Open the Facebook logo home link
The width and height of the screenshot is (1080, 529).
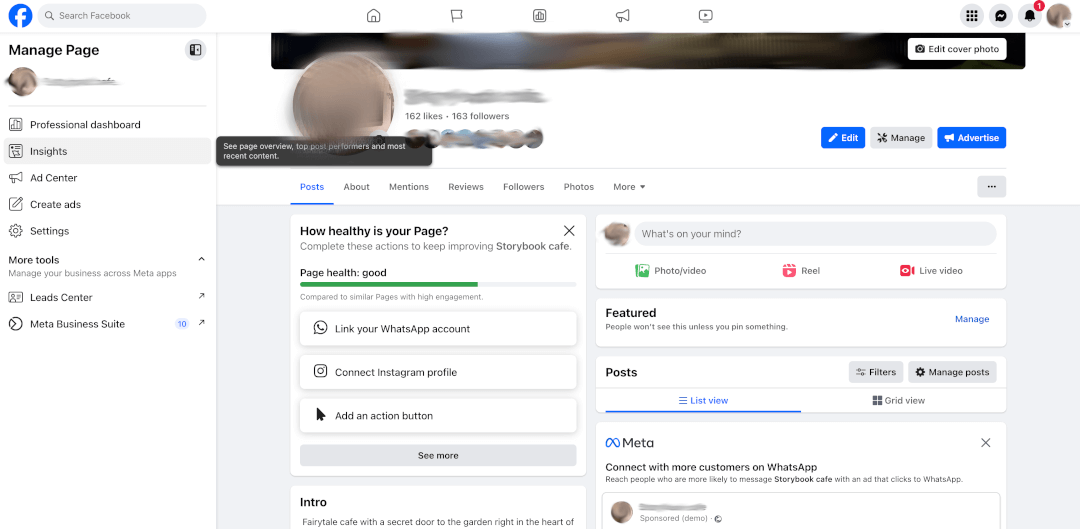(x=20, y=15)
